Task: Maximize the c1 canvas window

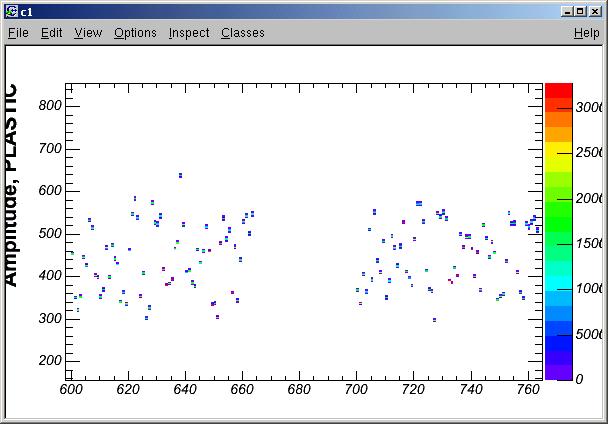Action: (x=580, y=12)
